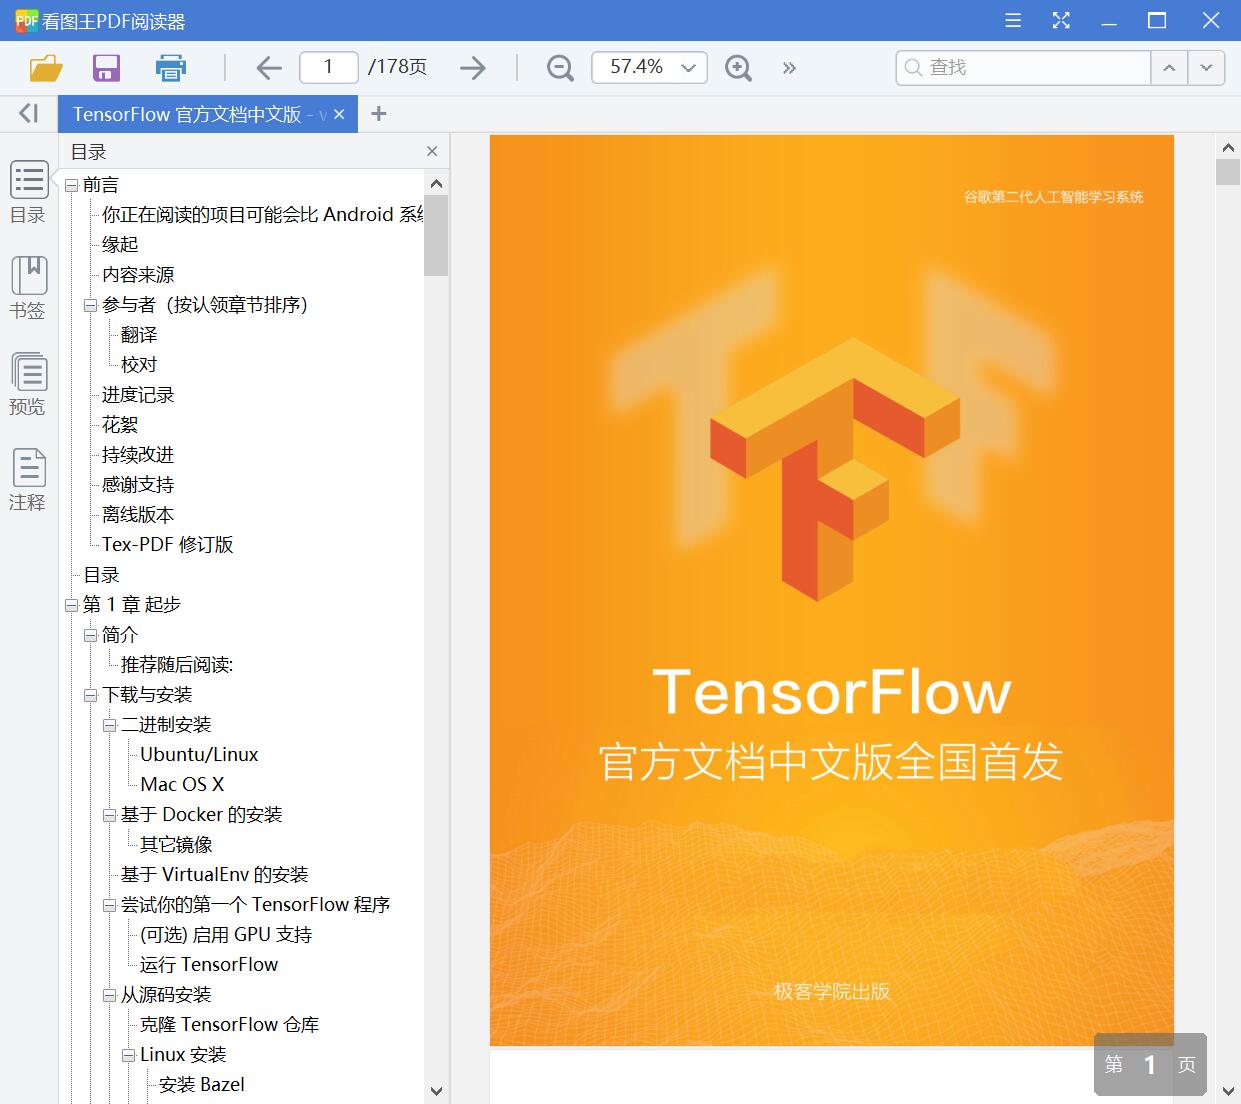The height and width of the screenshot is (1104, 1241).
Task: Click the 查找 search field
Action: tap(1023, 67)
